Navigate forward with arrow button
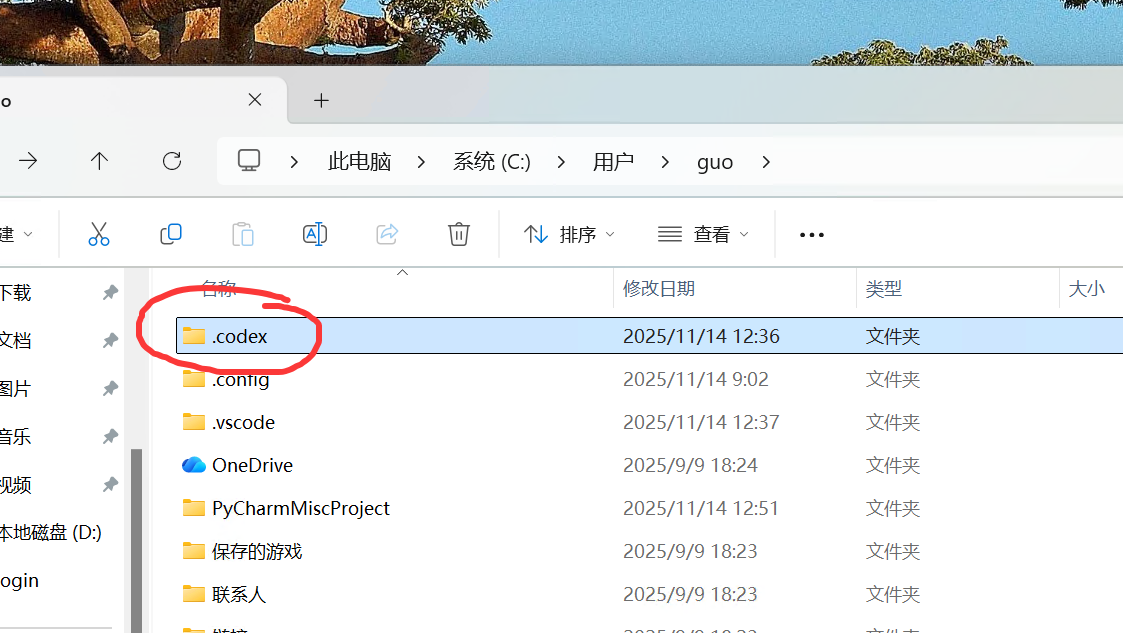This screenshot has height=633, width=1123. point(28,161)
